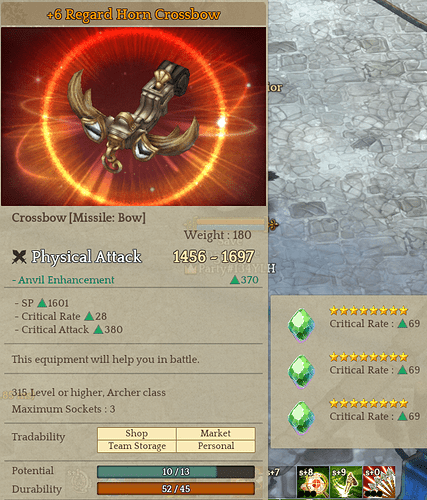Click the Anvil Enhancement stat line
Screen dimensions: 427x500
[135, 280]
